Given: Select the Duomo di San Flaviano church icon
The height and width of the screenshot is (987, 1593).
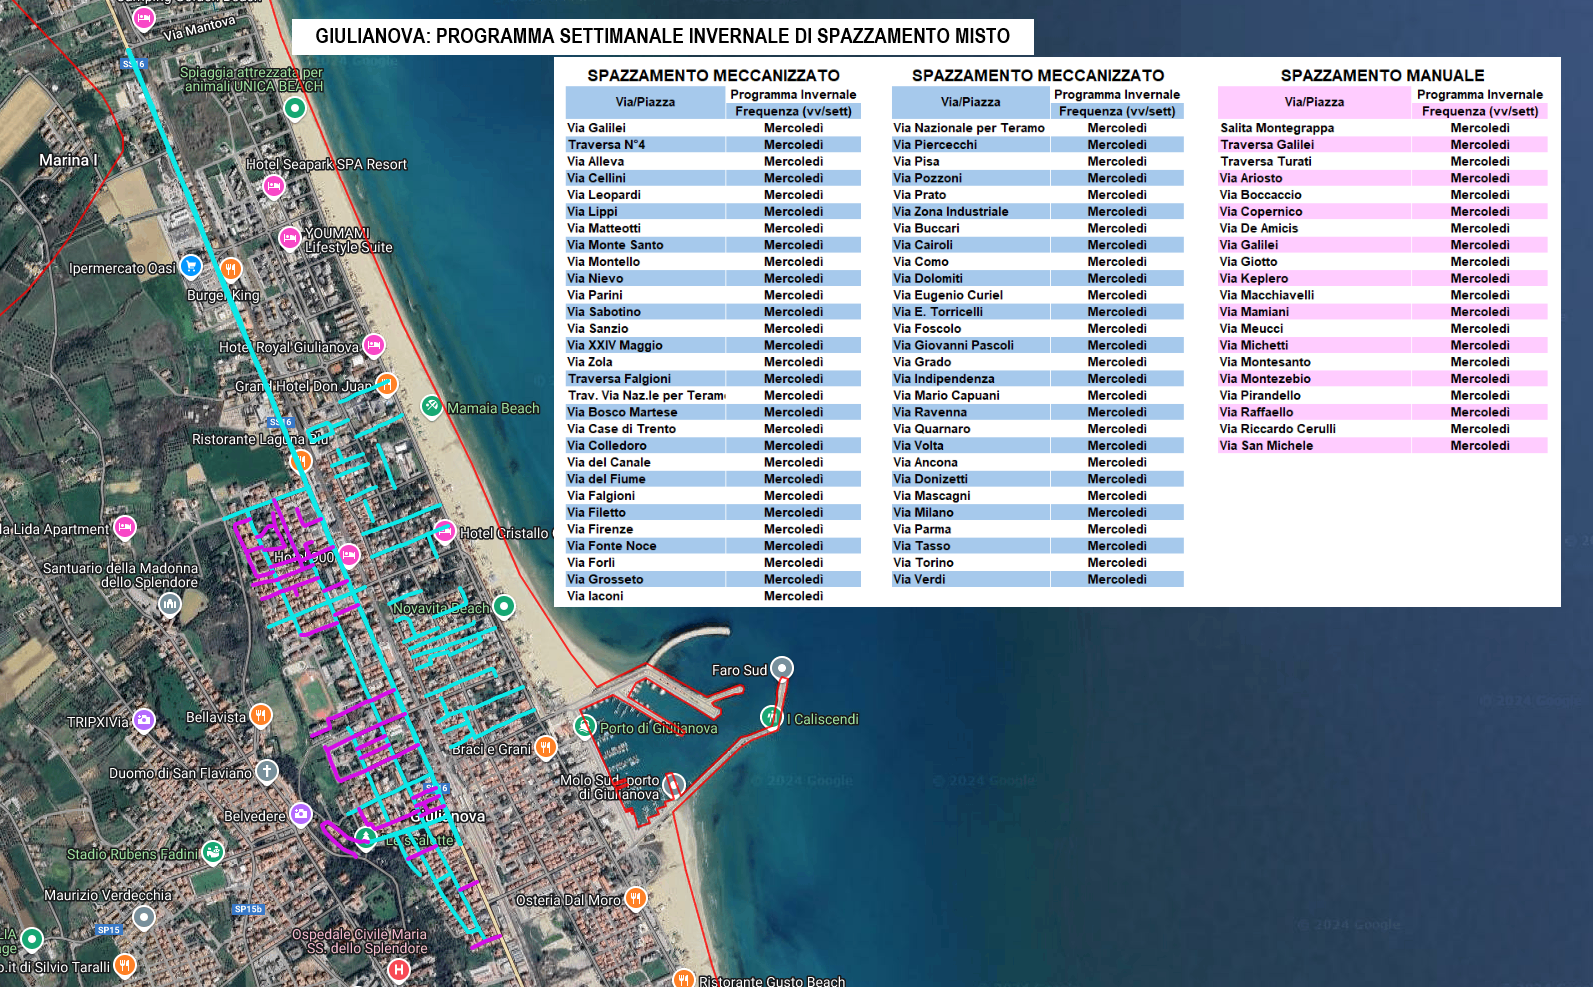Looking at the screenshot, I should click(x=266, y=771).
